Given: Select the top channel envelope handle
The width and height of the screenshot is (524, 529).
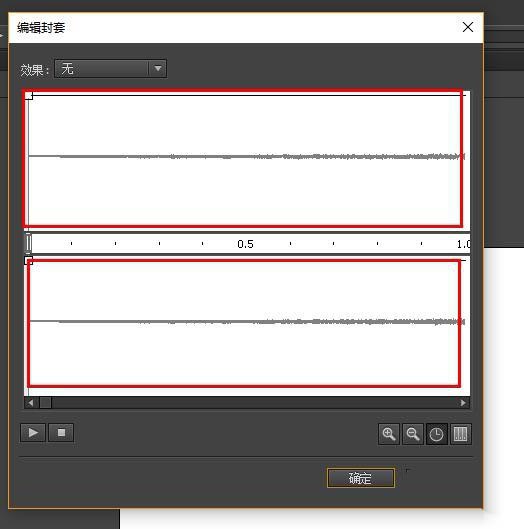Looking at the screenshot, I should pos(29,95).
